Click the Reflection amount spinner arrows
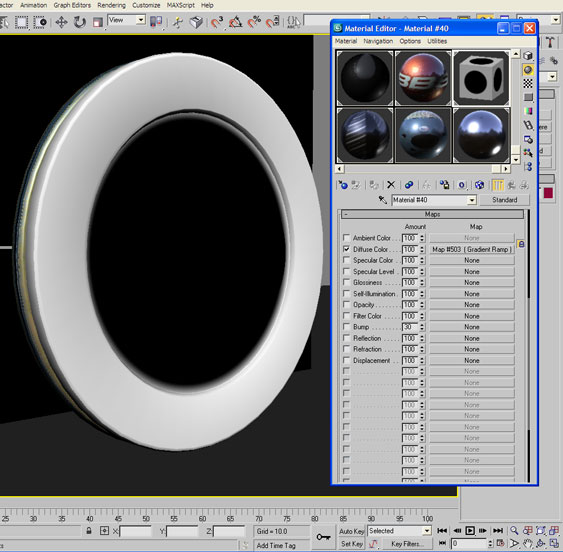This screenshot has height=552, width=563. click(422, 338)
